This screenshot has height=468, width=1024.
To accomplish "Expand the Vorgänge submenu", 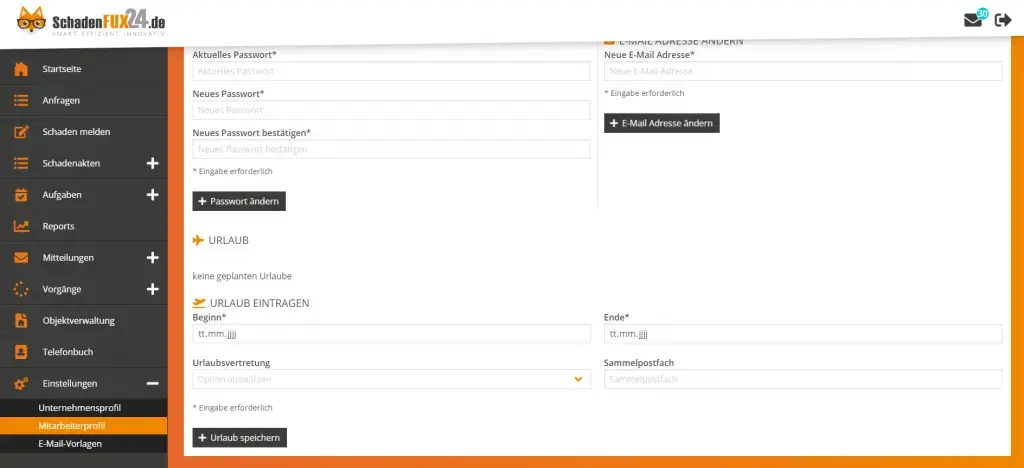I will coord(152,289).
